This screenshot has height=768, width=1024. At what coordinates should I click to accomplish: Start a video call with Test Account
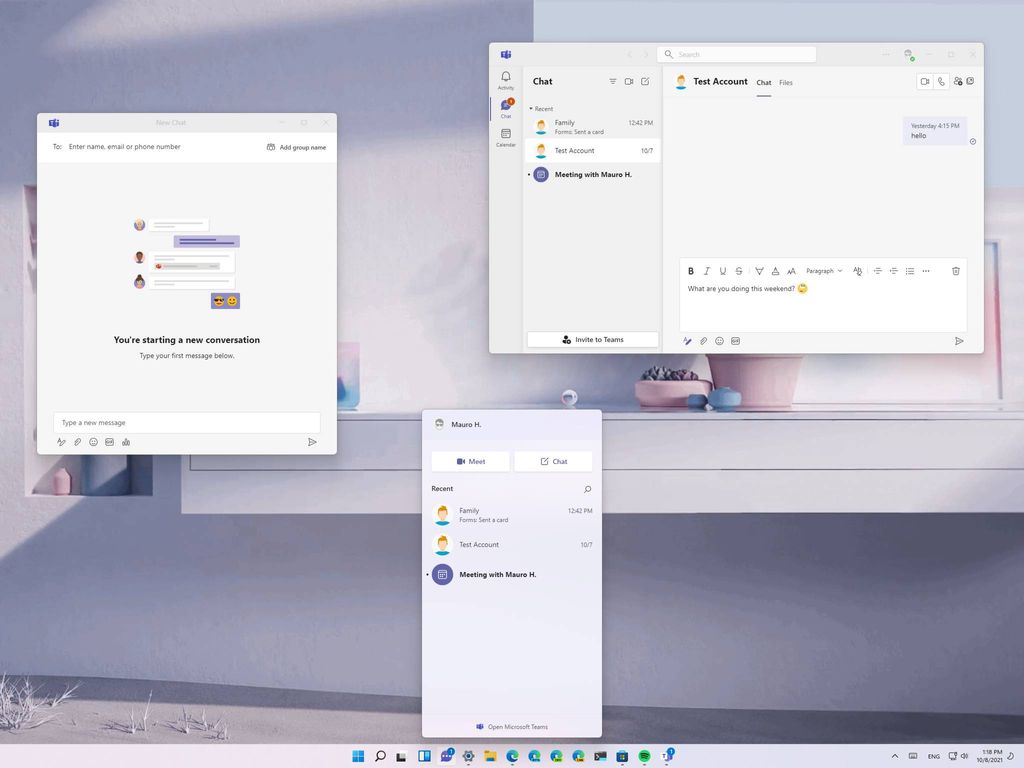coord(925,81)
